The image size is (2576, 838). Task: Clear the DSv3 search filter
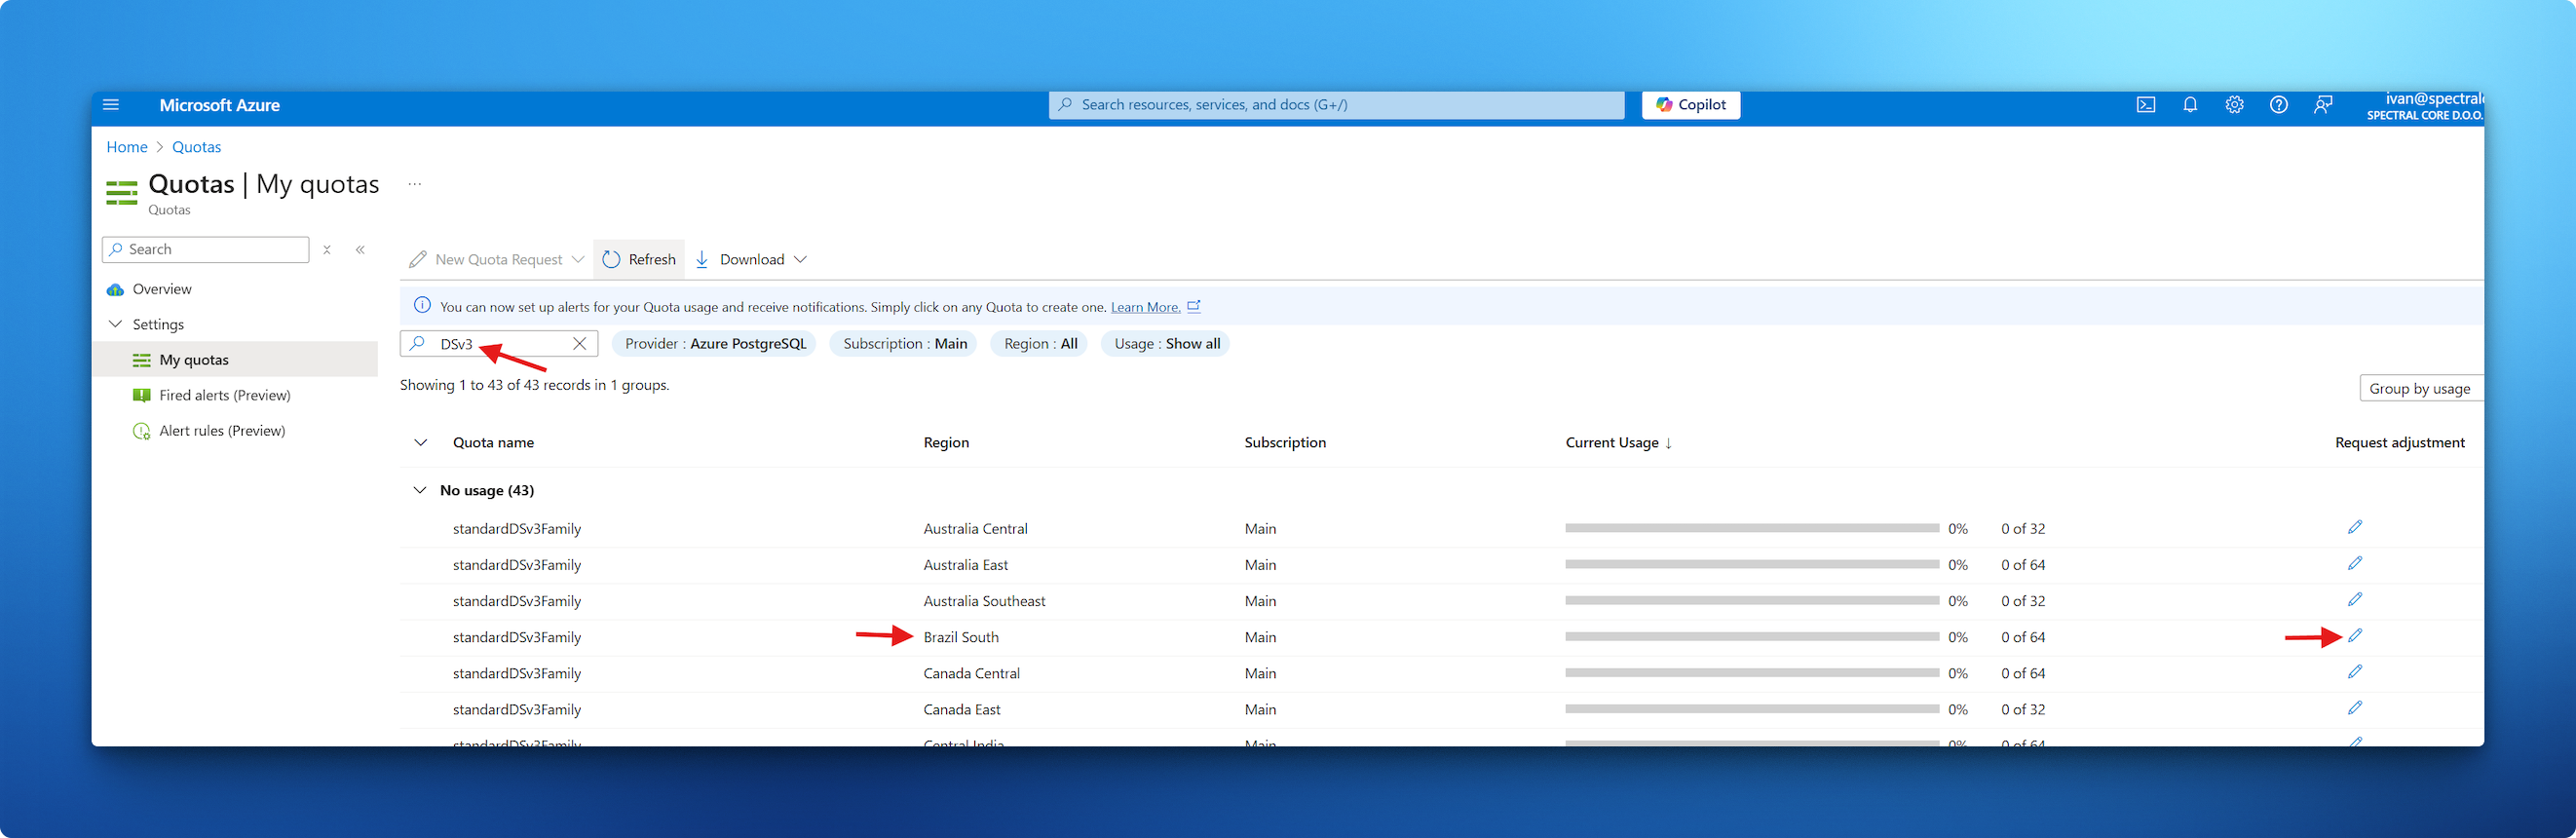(579, 344)
